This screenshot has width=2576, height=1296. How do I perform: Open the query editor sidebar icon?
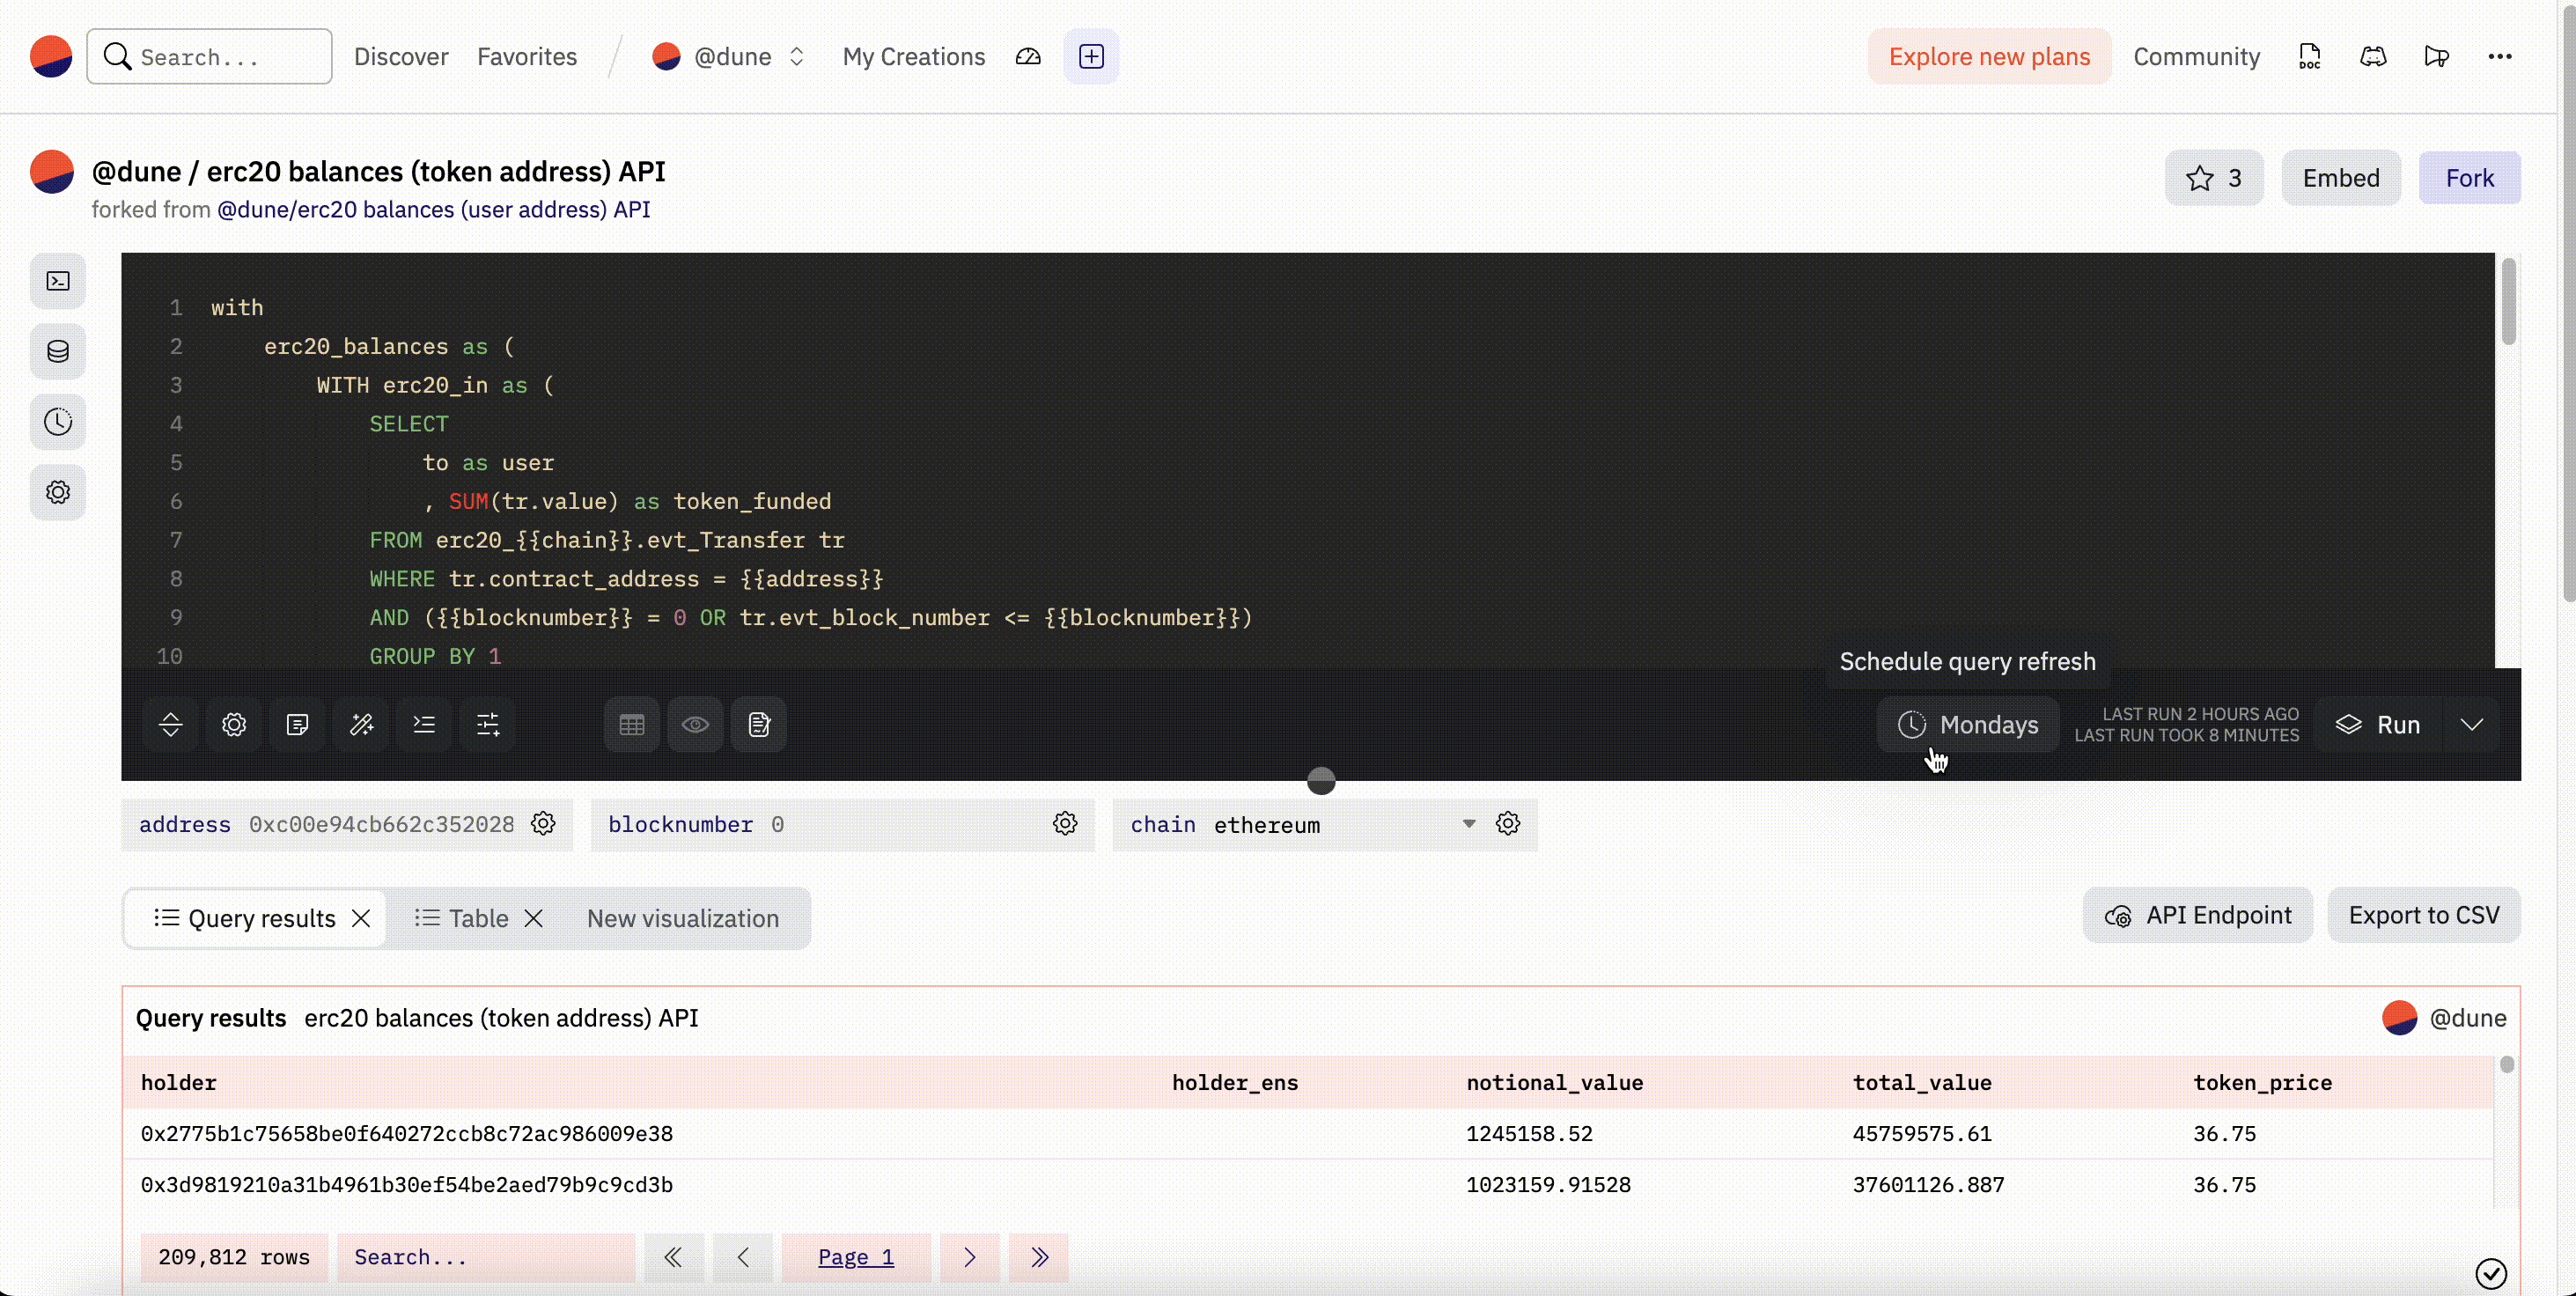[58, 281]
